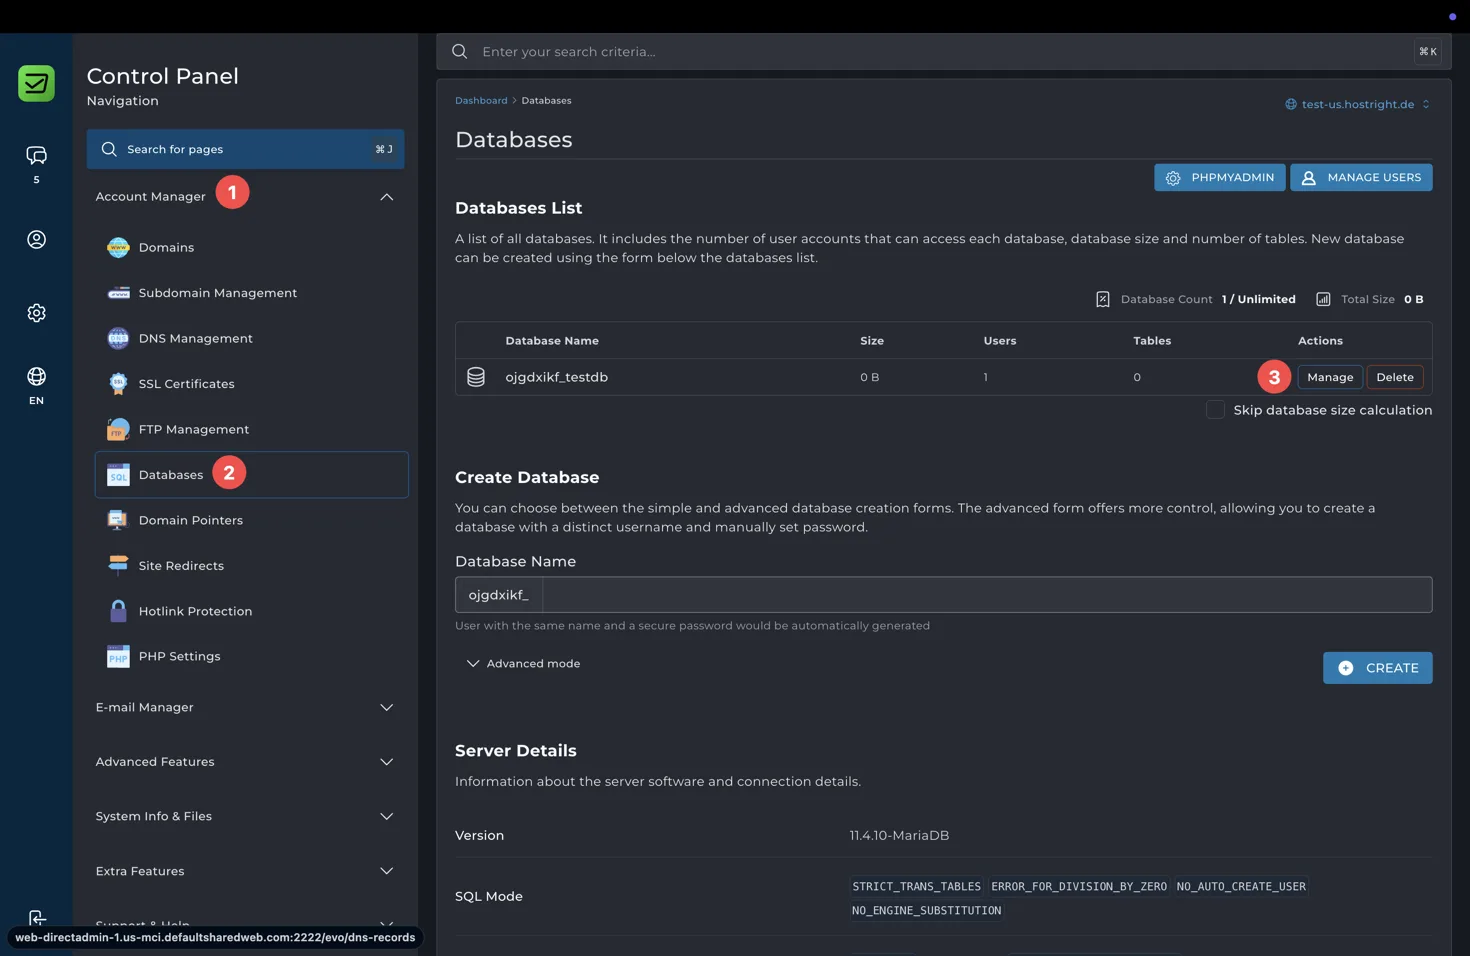The image size is (1470, 956).
Task: Click MANAGE USERS button
Action: pos(1361,177)
